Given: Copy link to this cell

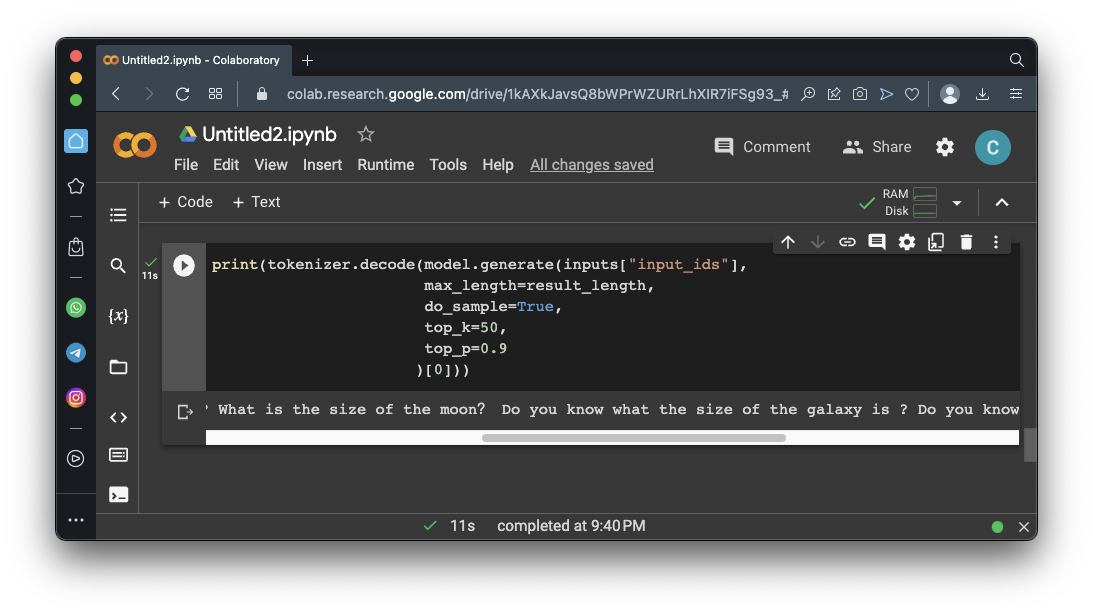Looking at the screenshot, I should pos(847,242).
